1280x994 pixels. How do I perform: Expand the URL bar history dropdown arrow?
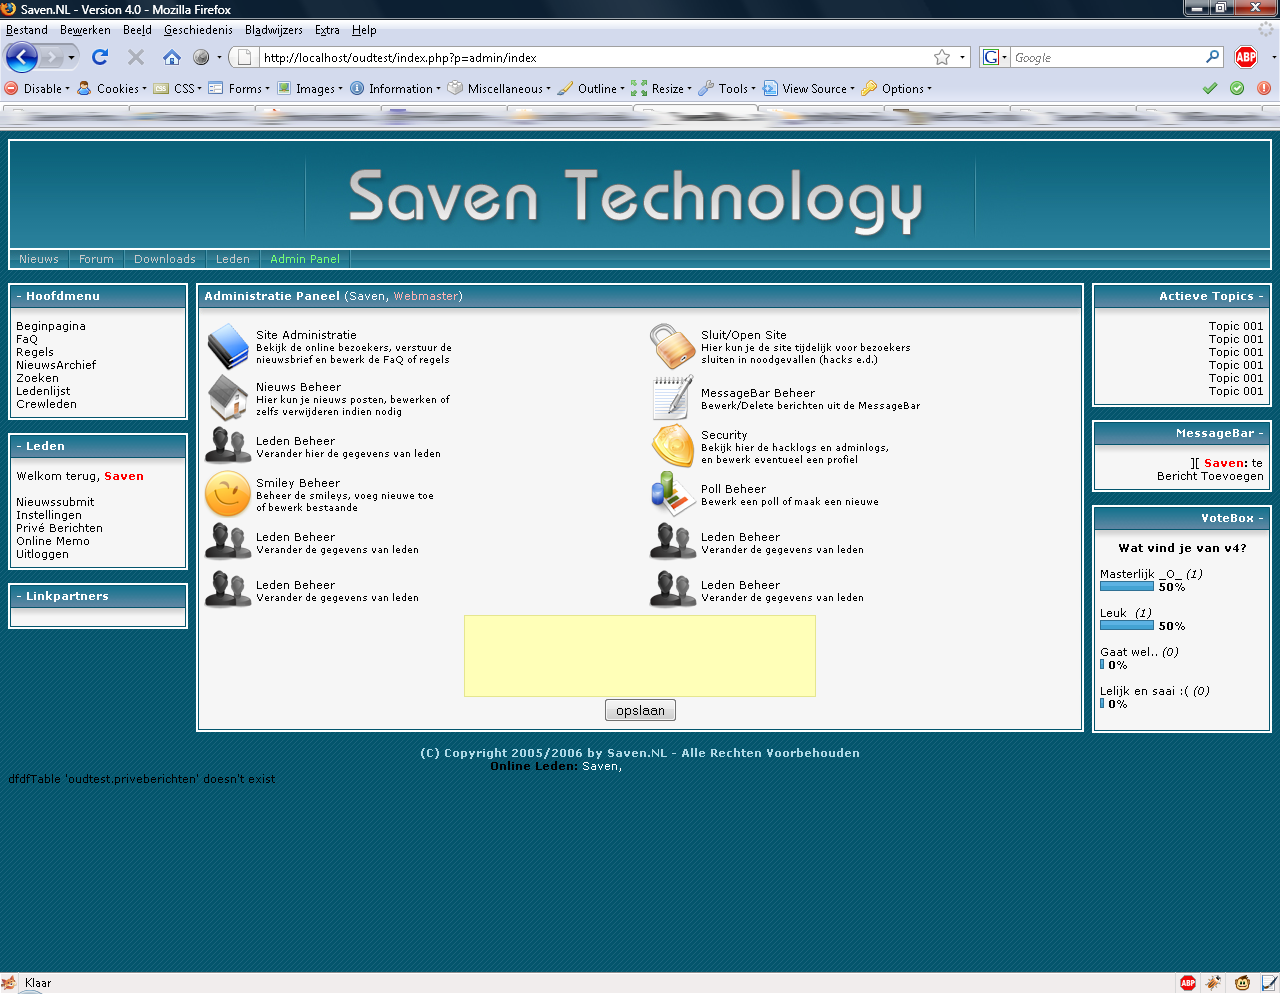coord(963,57)
